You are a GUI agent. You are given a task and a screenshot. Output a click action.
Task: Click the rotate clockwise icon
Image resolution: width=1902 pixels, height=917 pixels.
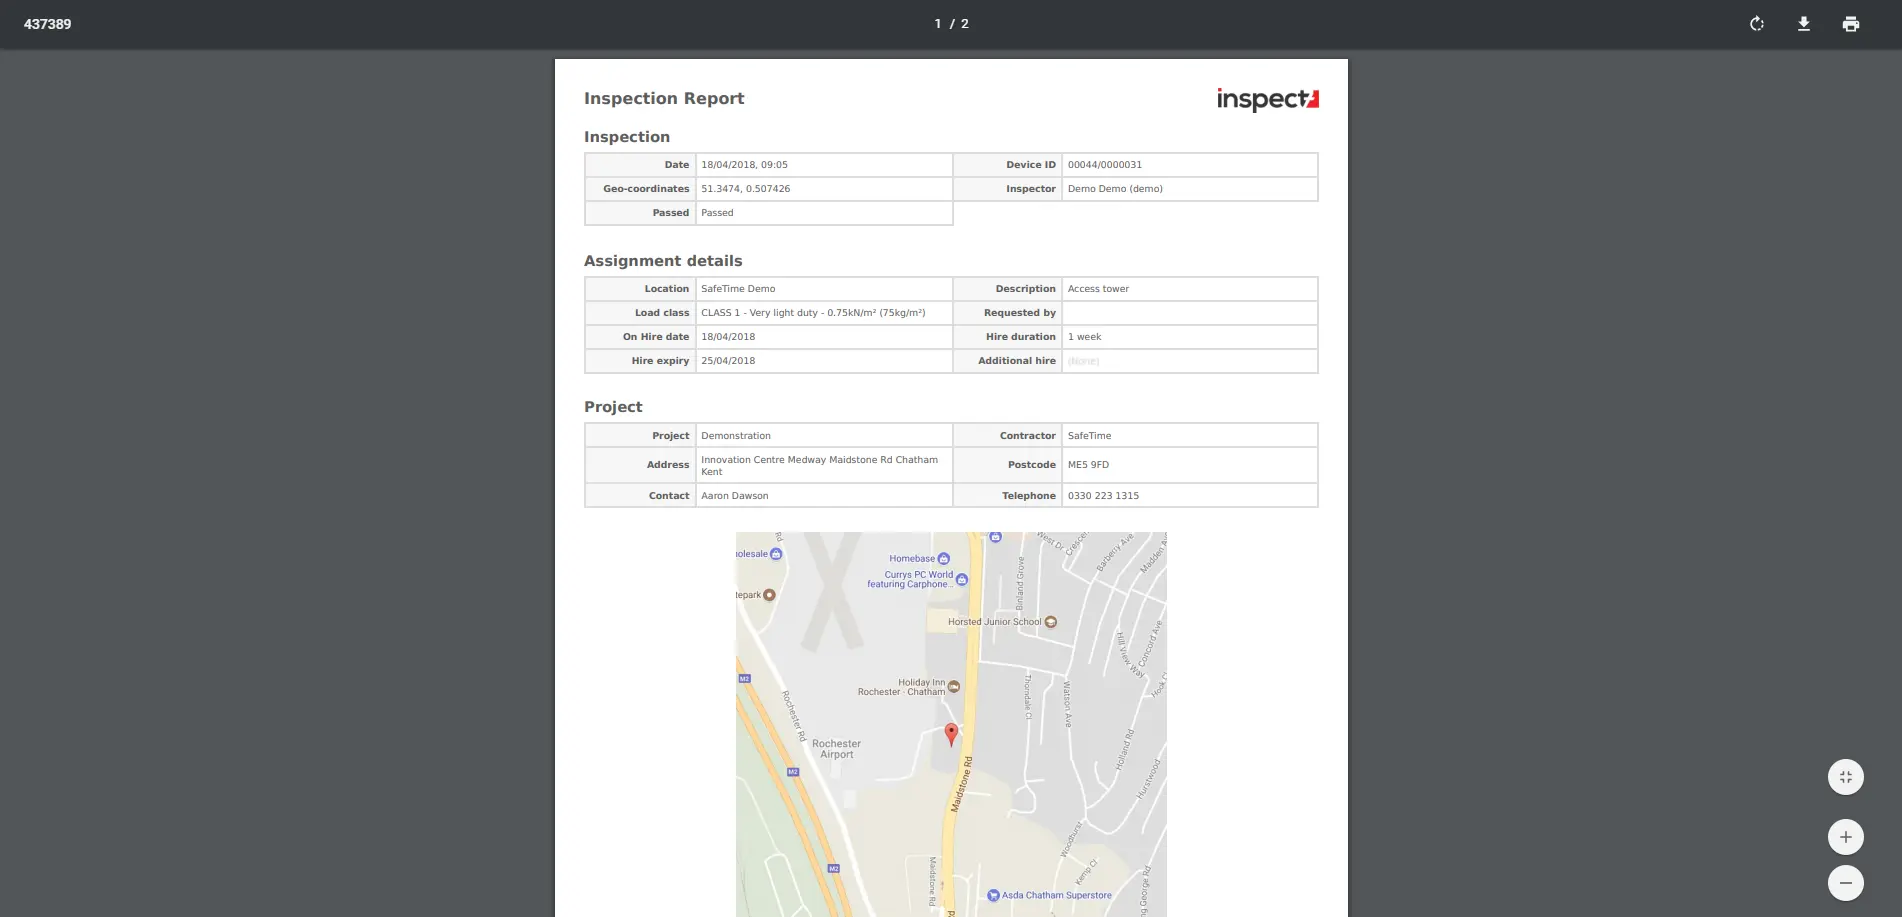pos(1756,24)
